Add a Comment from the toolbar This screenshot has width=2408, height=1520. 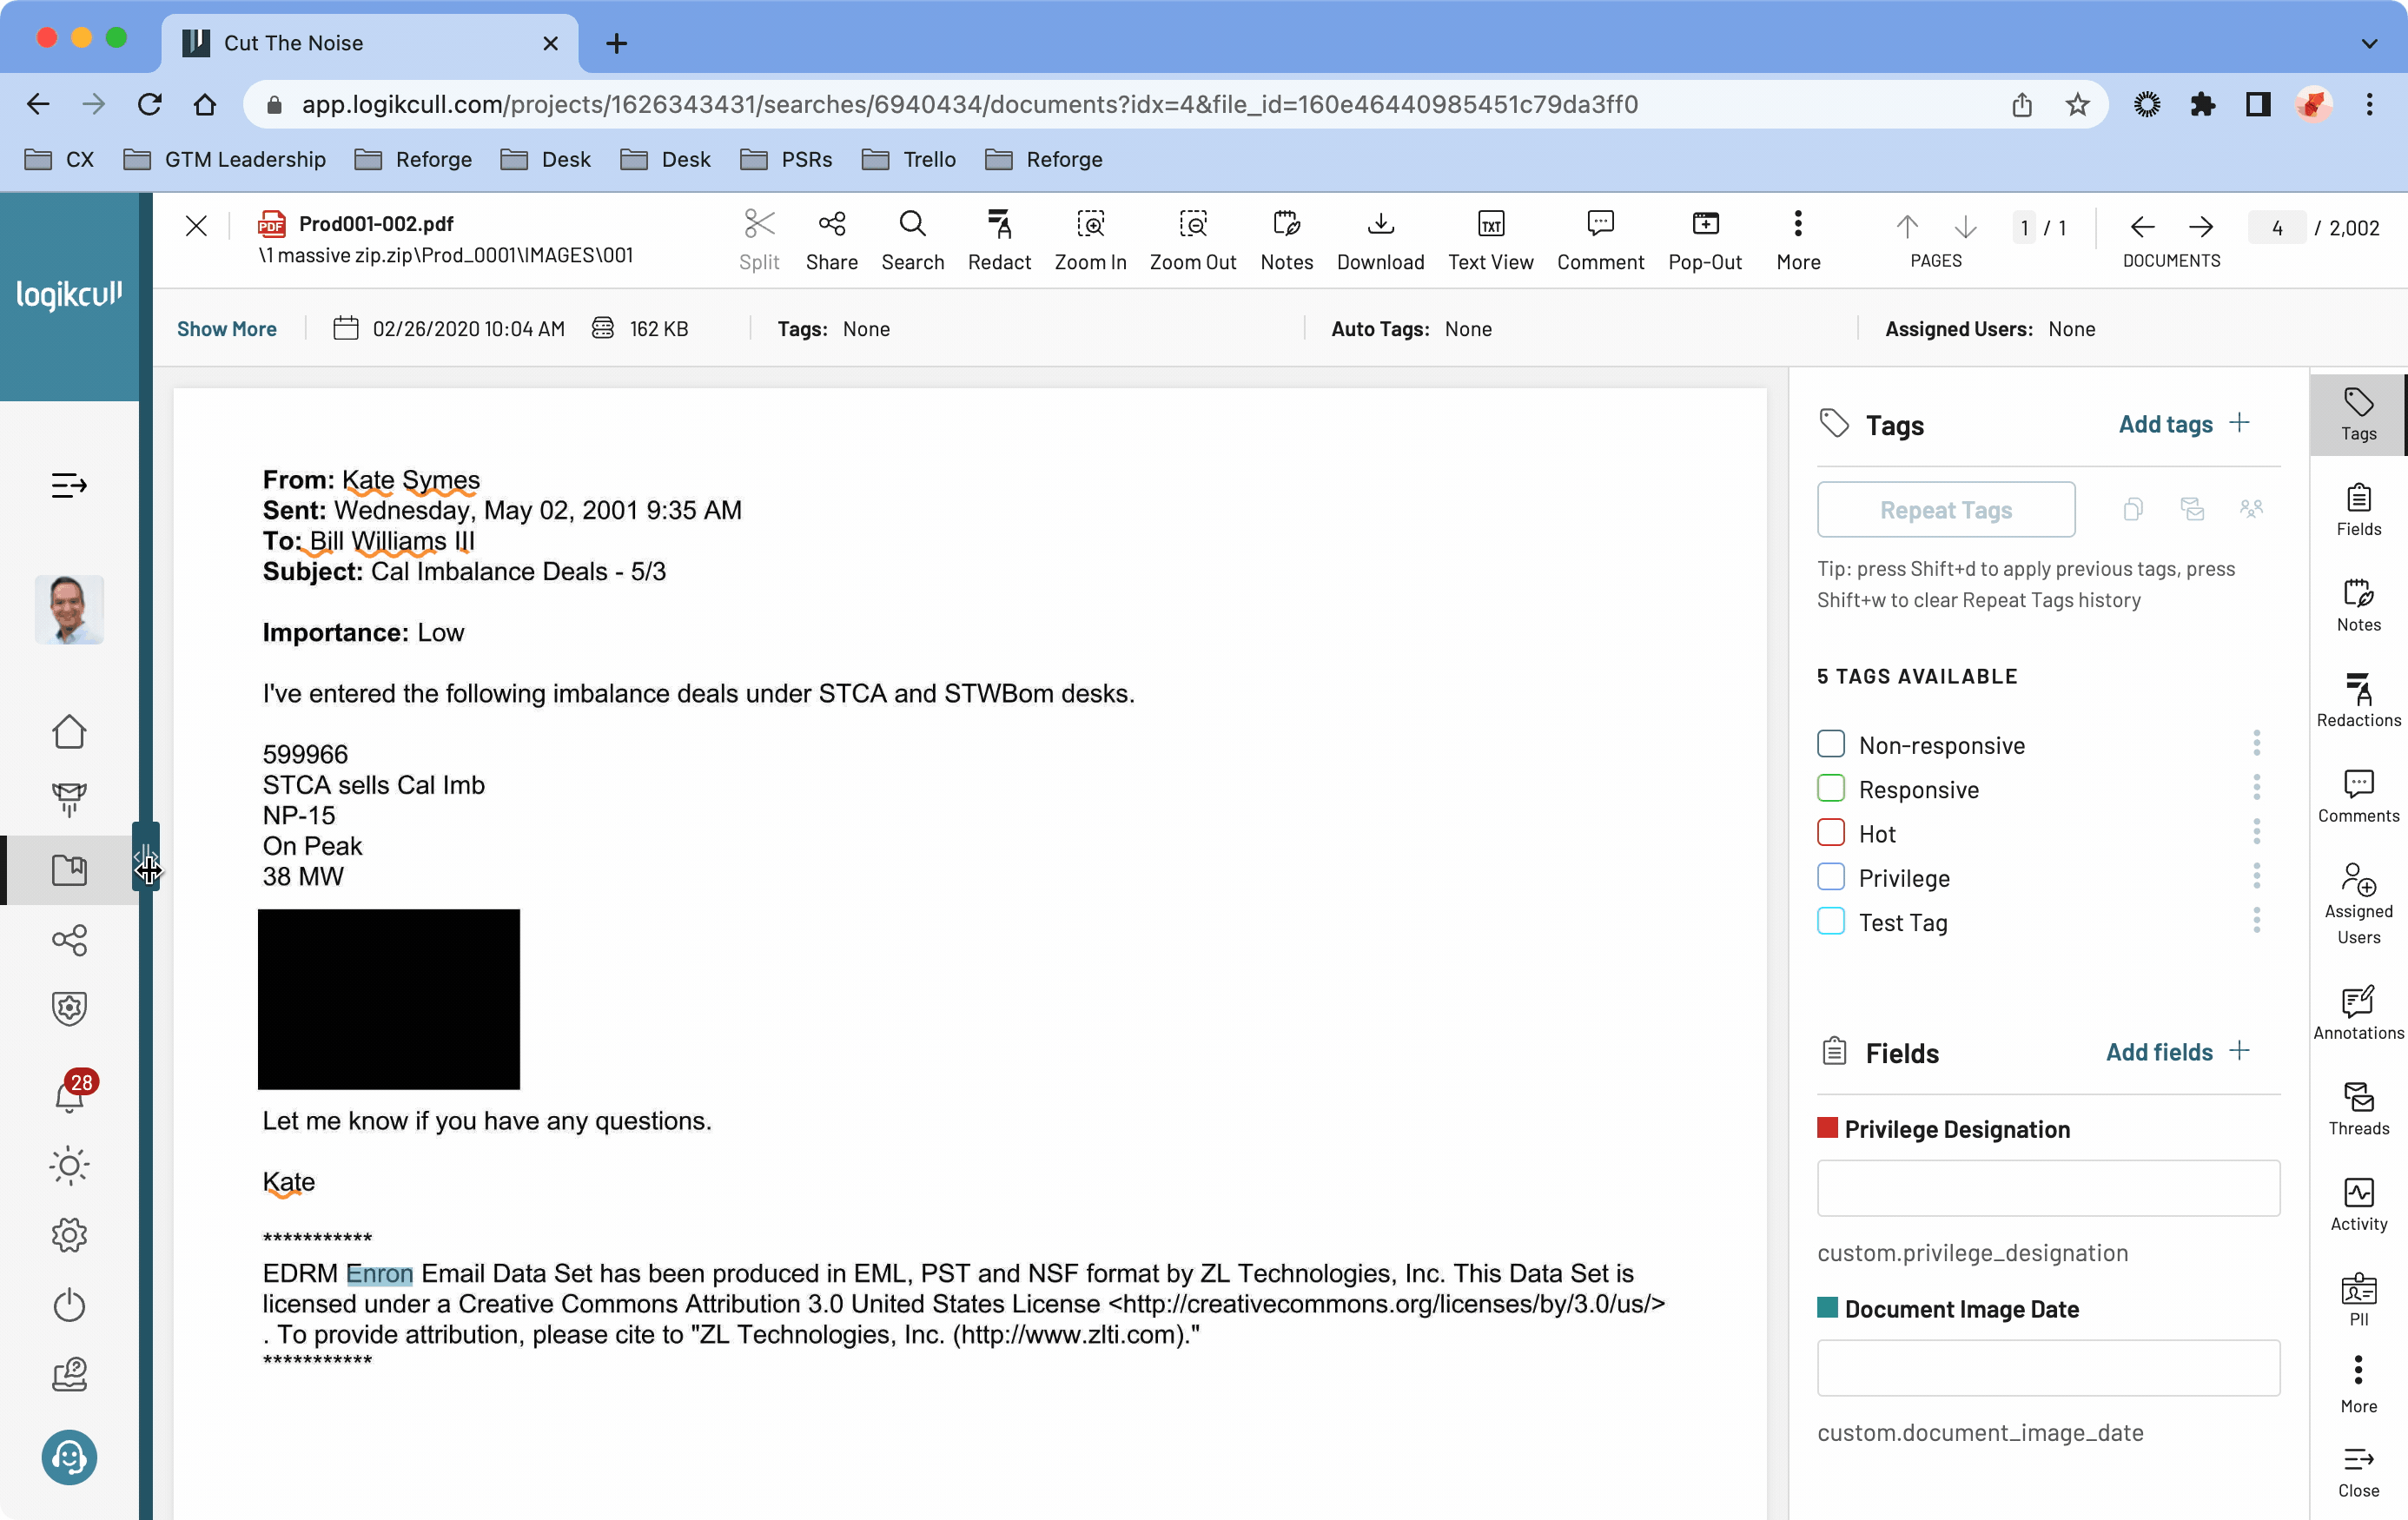click(x=1600, y=240)
